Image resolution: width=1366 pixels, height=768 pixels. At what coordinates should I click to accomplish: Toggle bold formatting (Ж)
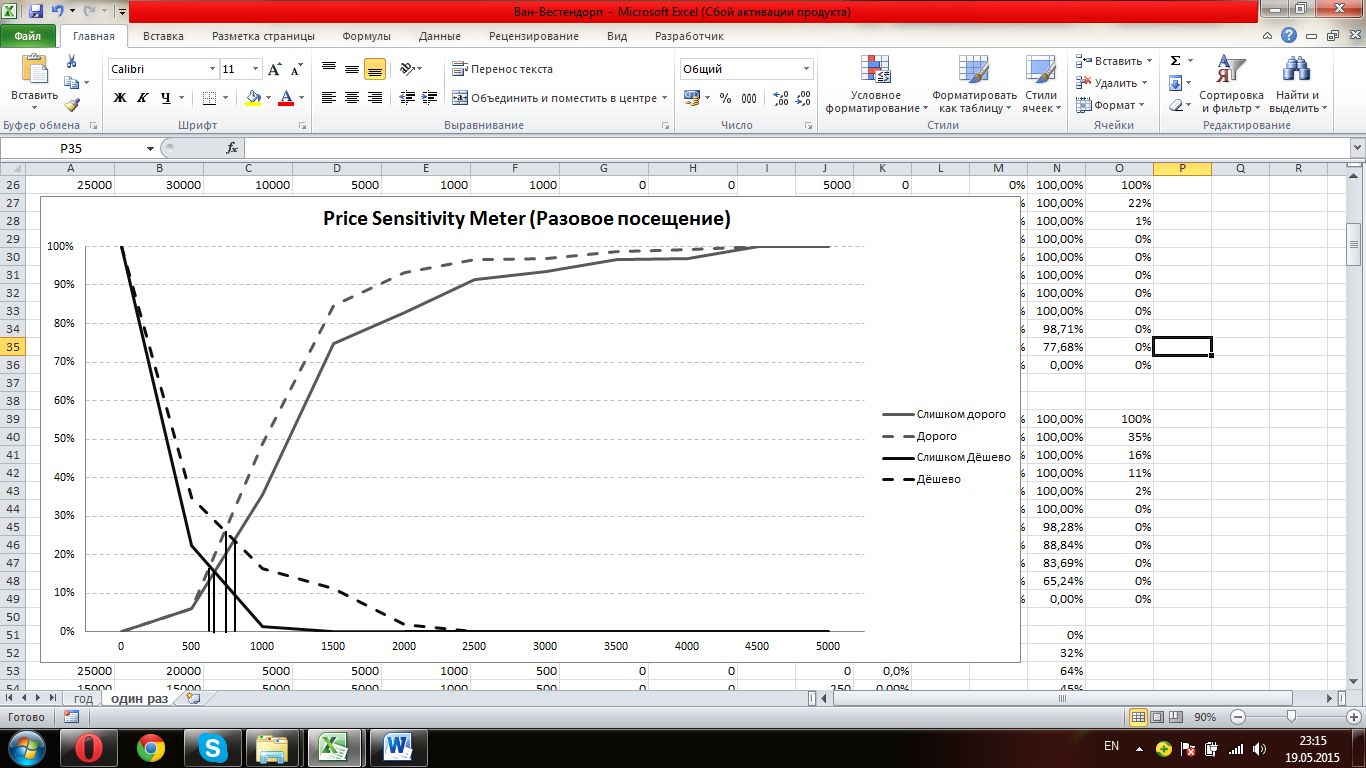pyautogui.click(x=120, y=98)
